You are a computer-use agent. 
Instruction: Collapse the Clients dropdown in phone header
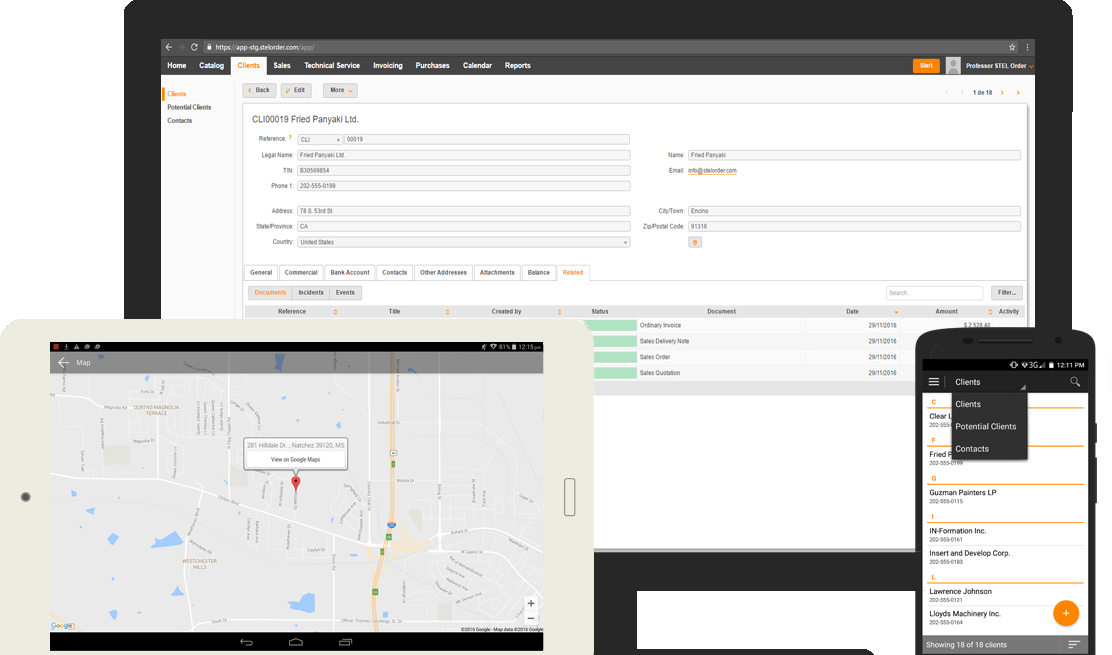click(991, 382)
